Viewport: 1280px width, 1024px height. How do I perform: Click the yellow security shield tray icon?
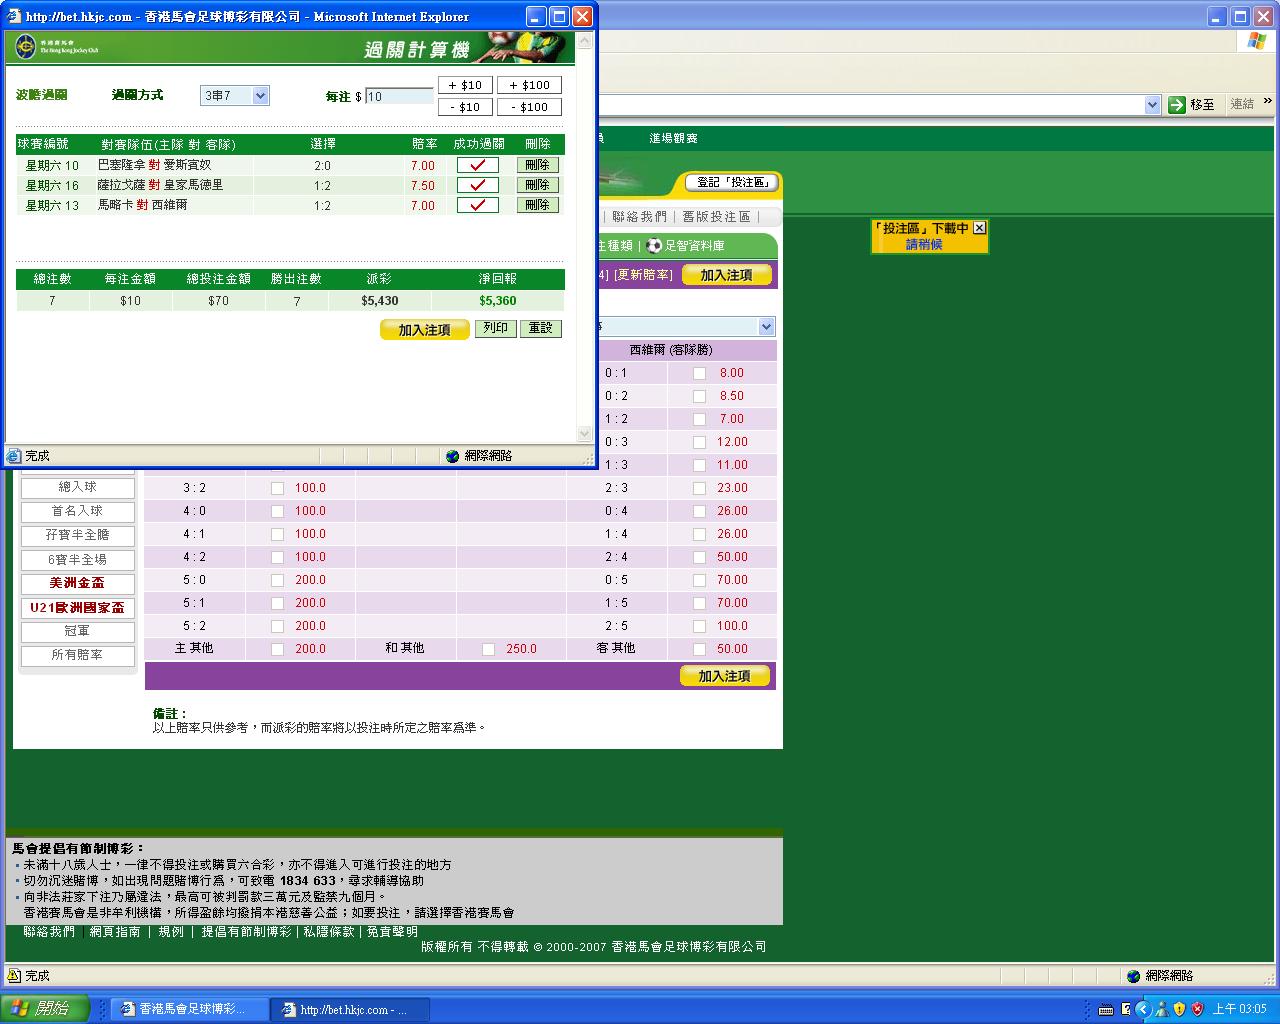[1179, 1009]
